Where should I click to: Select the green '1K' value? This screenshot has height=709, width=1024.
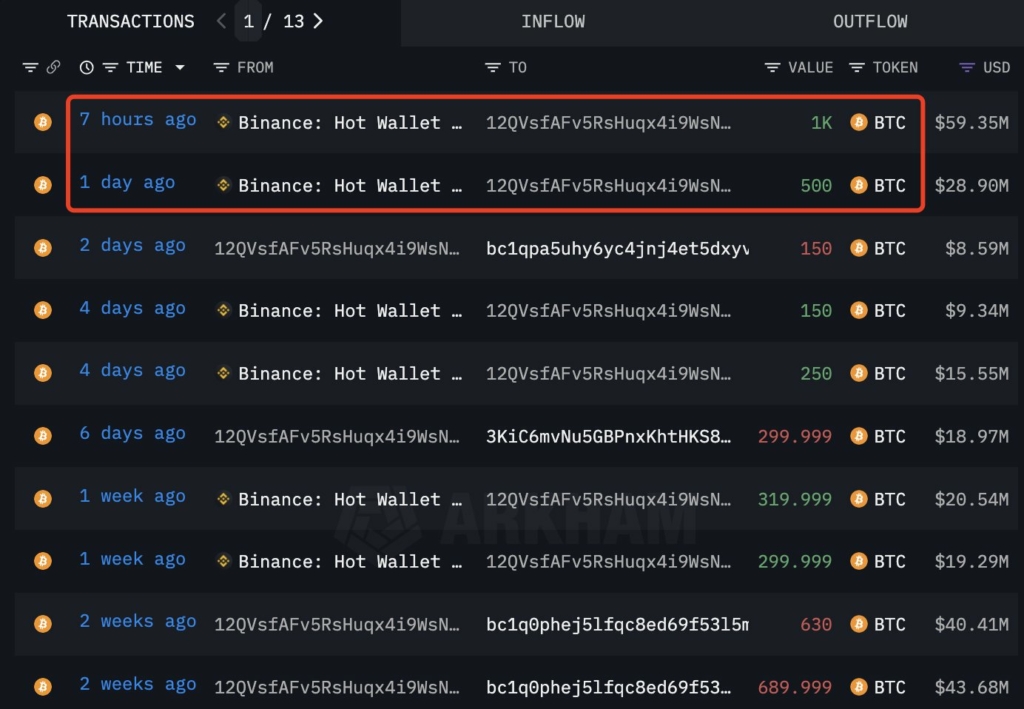point(821,123)
